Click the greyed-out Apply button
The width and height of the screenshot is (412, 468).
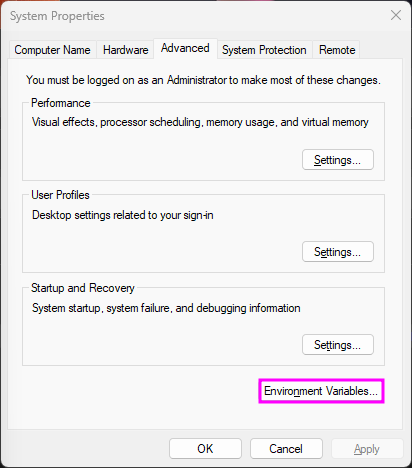coord(367,449)
